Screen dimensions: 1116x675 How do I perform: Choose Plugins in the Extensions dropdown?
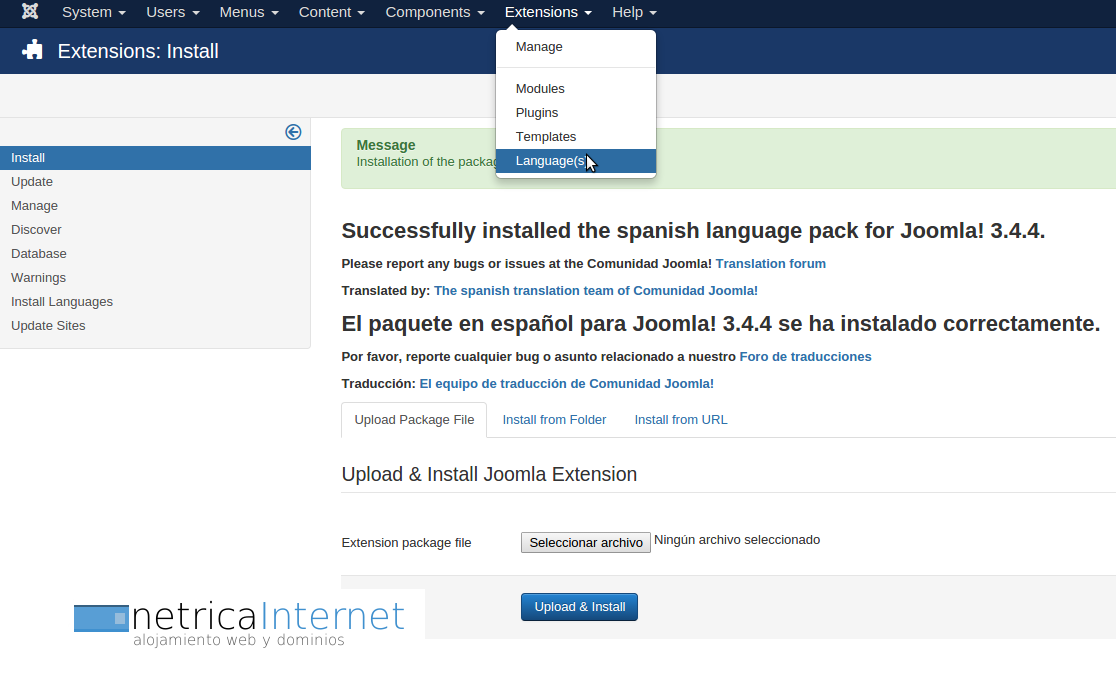coord(537,113)
